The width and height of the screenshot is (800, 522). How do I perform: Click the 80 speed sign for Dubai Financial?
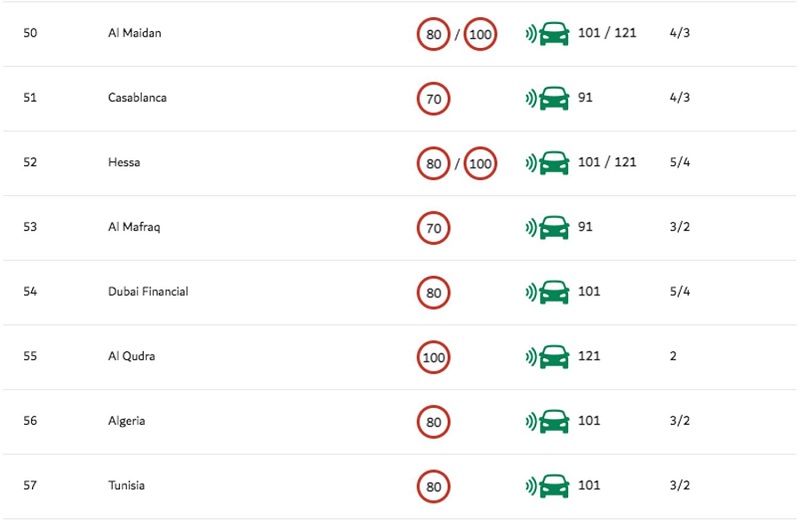tap(433, 293)
